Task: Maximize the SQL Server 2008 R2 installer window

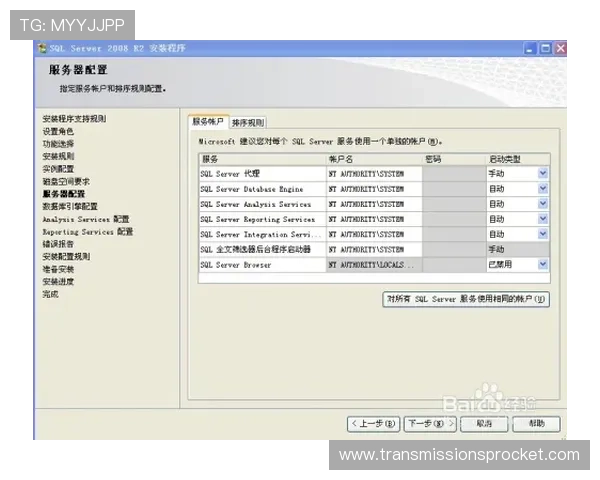Action: pyautogui.click(x=545, y=49)
